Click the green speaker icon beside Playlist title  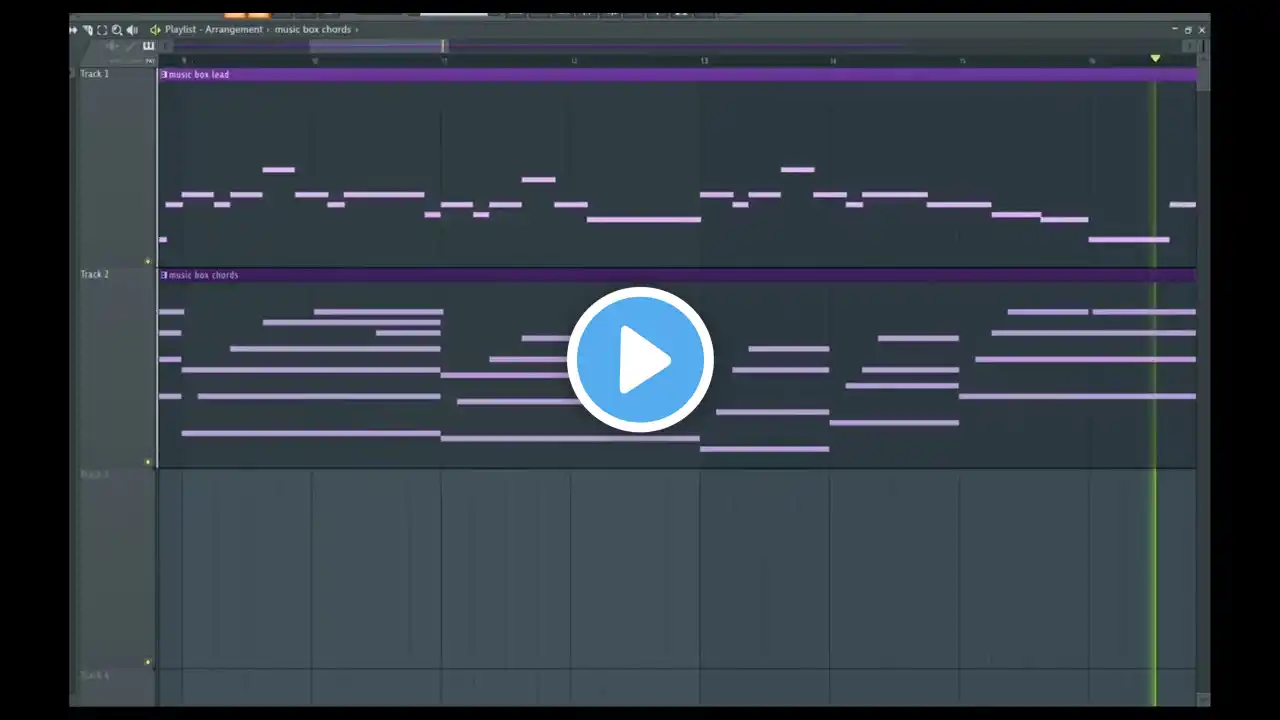coord(155,30)
